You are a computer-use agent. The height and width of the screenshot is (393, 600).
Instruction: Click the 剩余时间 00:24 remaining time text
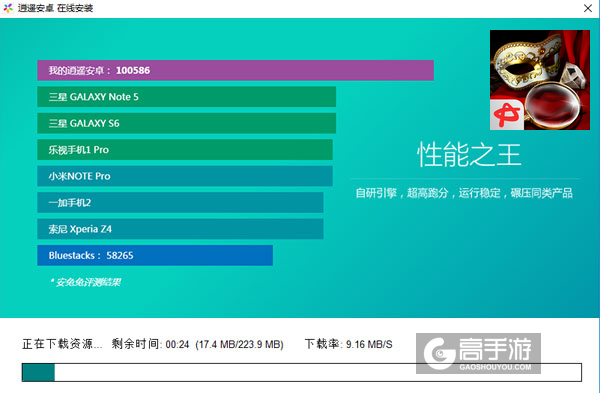150,344
